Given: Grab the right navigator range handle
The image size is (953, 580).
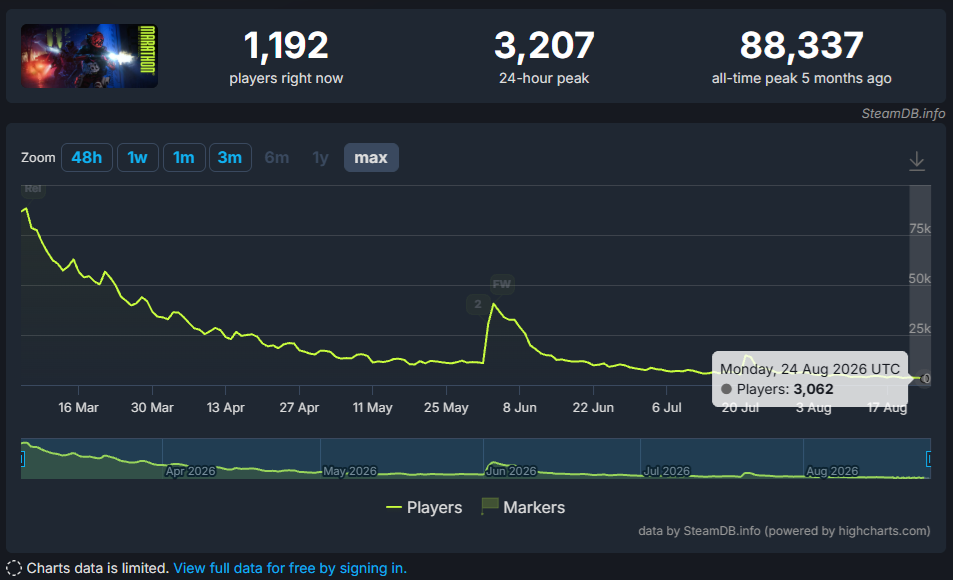Looking at the screenshot, I should [929, 458].
